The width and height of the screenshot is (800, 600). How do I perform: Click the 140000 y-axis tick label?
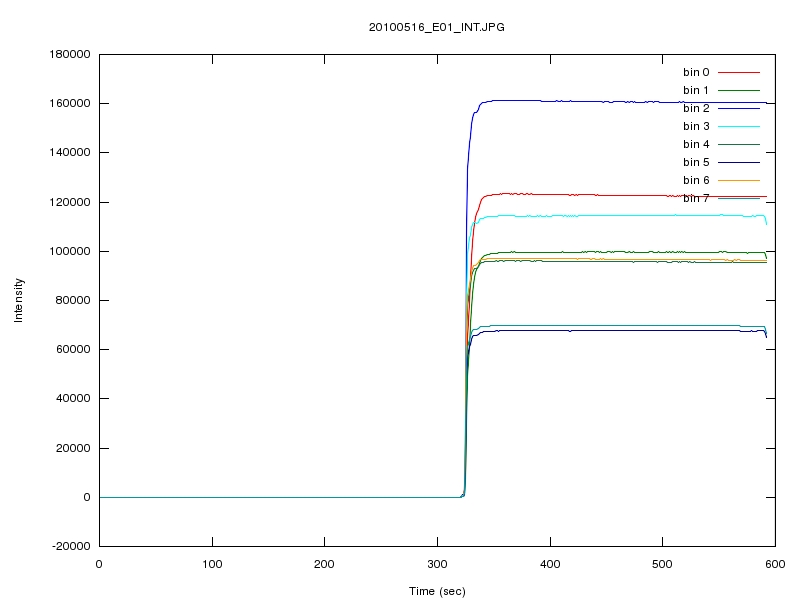point(70,152)
